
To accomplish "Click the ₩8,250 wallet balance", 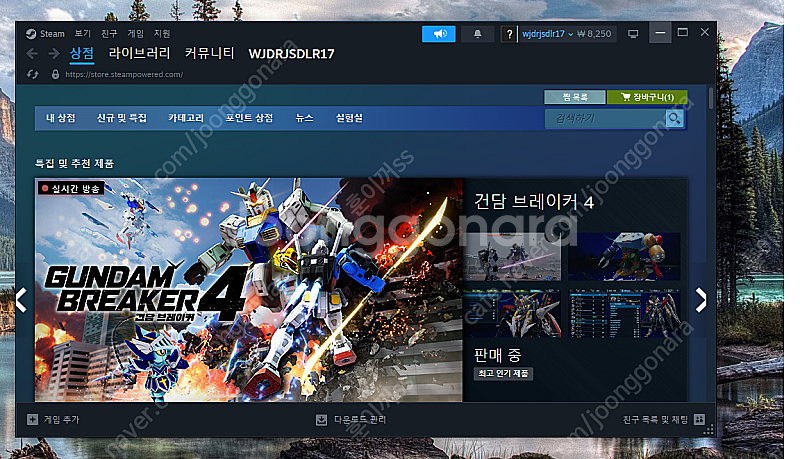I will pyautogui.click(x=594, y=34).
